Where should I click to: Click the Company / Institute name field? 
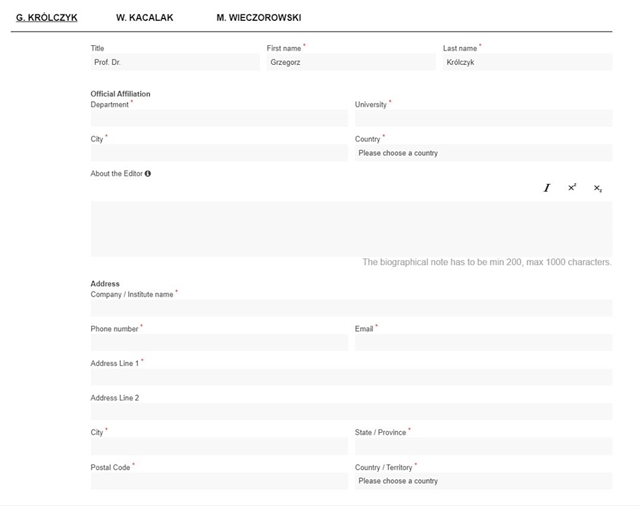pos(351,308)
